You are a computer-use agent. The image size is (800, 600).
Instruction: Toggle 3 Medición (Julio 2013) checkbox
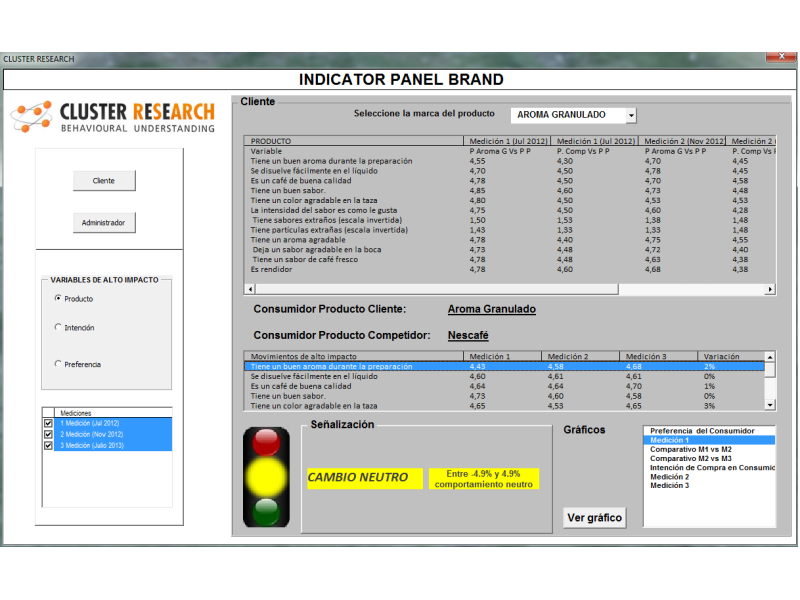[48, 446]
